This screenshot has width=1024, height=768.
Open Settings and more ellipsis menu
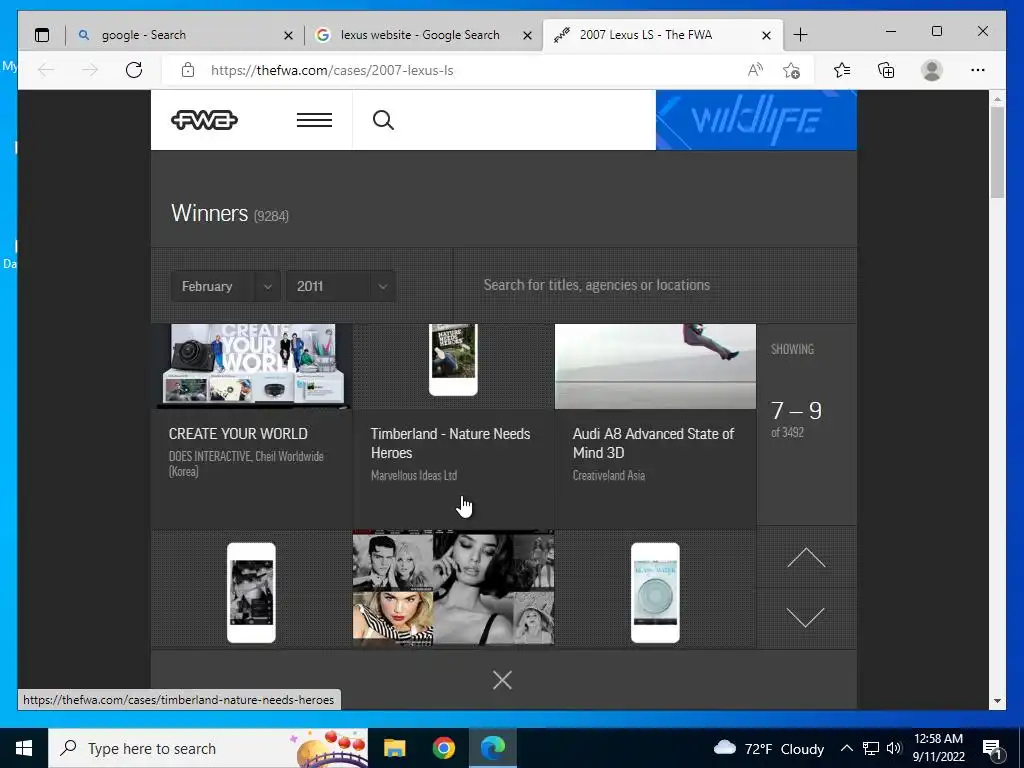click(x=978, y=70)
